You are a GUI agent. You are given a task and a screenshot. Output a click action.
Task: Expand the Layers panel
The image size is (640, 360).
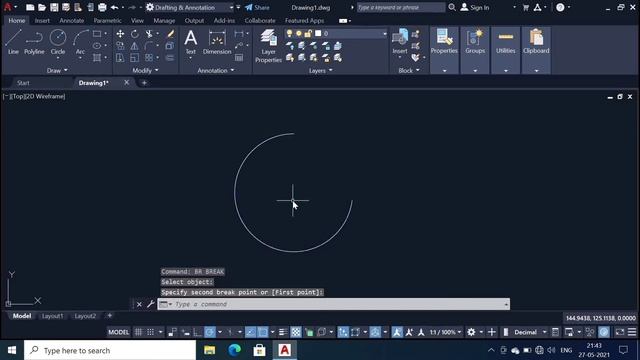[x=320, y=71]
